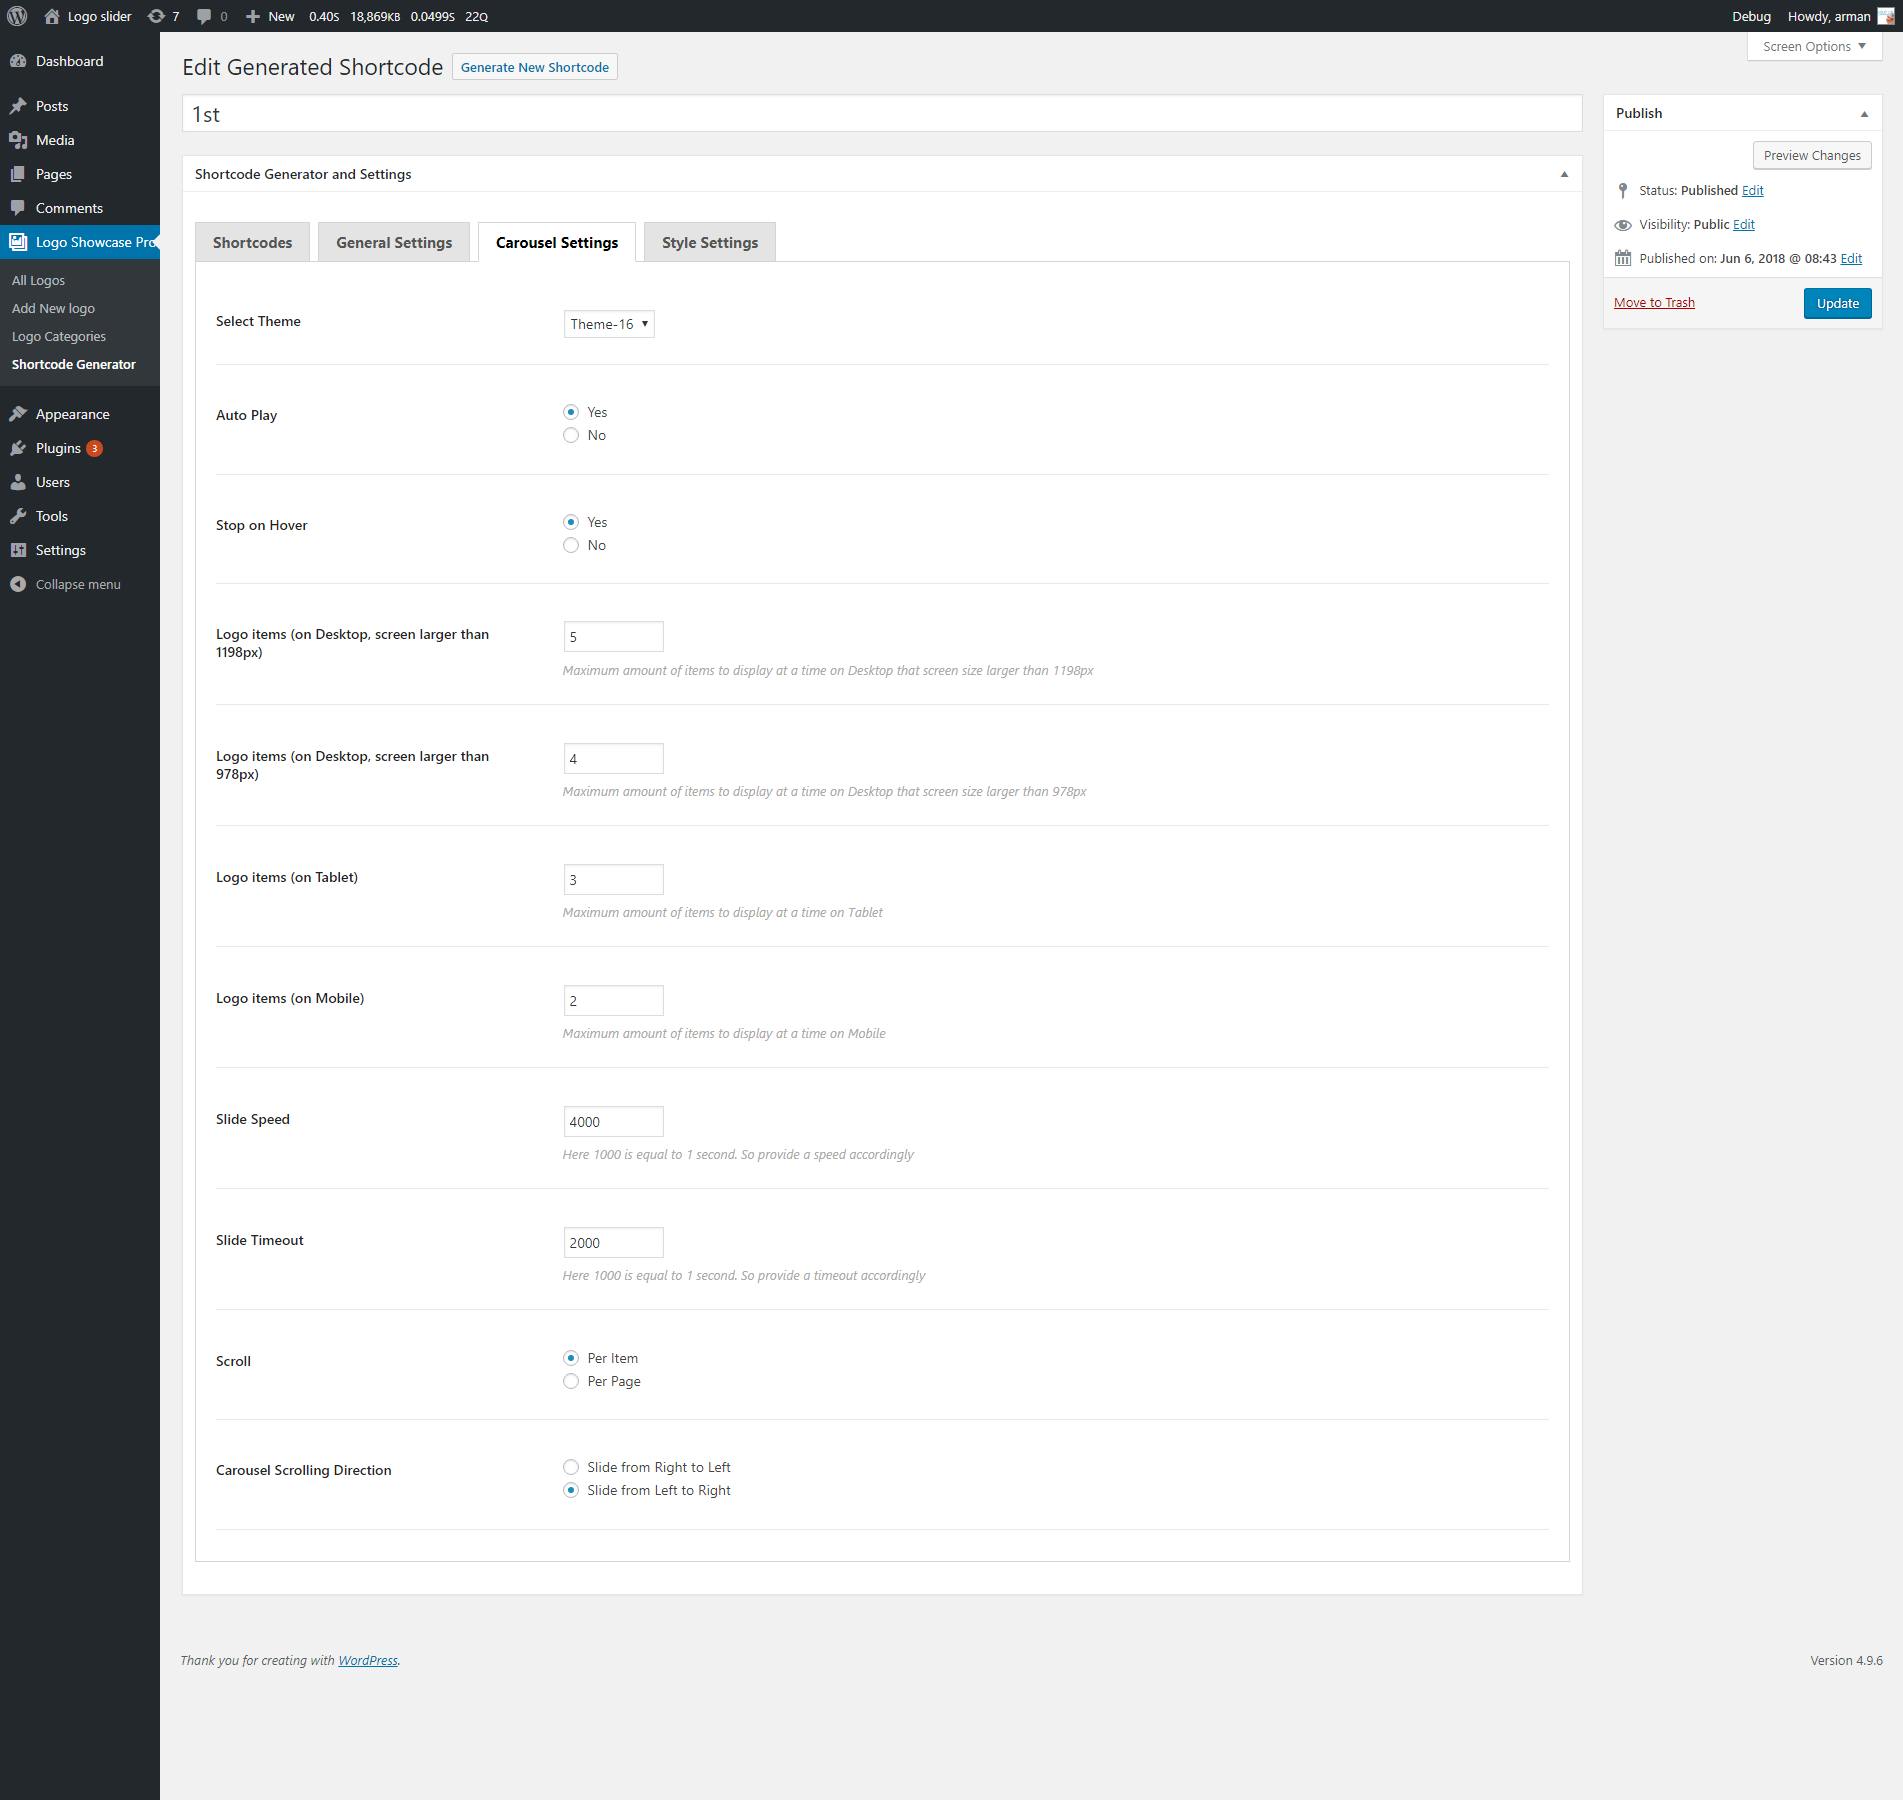Viewport: 1903px width, 1800px height.
Task: Open the Select Theme dropdown
Action: pyautogui.click(x=609, y=324)
